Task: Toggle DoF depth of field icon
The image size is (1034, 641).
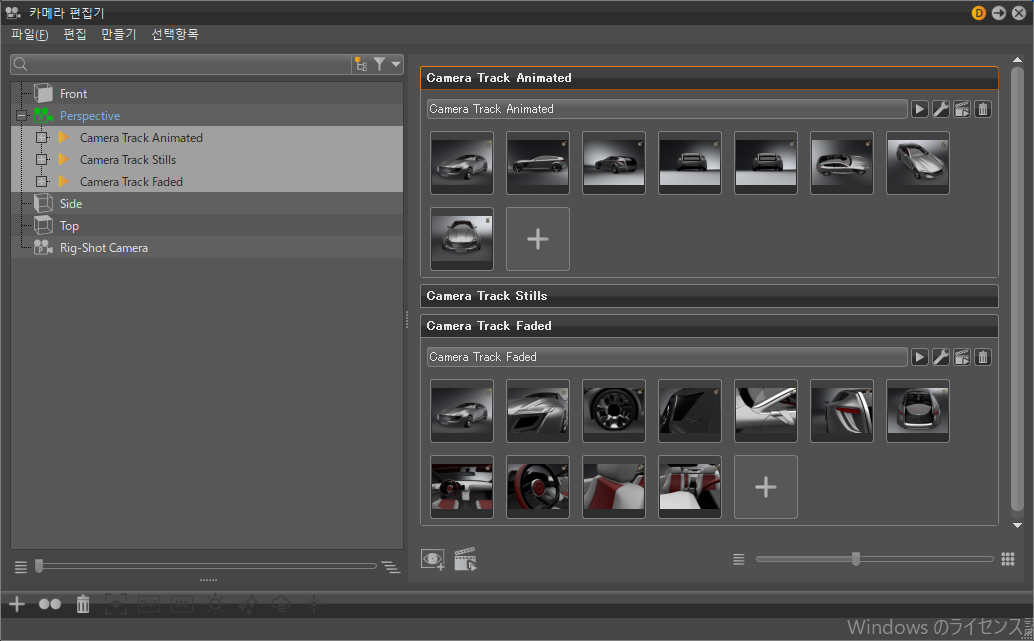Action: click(x=149, y=603)
